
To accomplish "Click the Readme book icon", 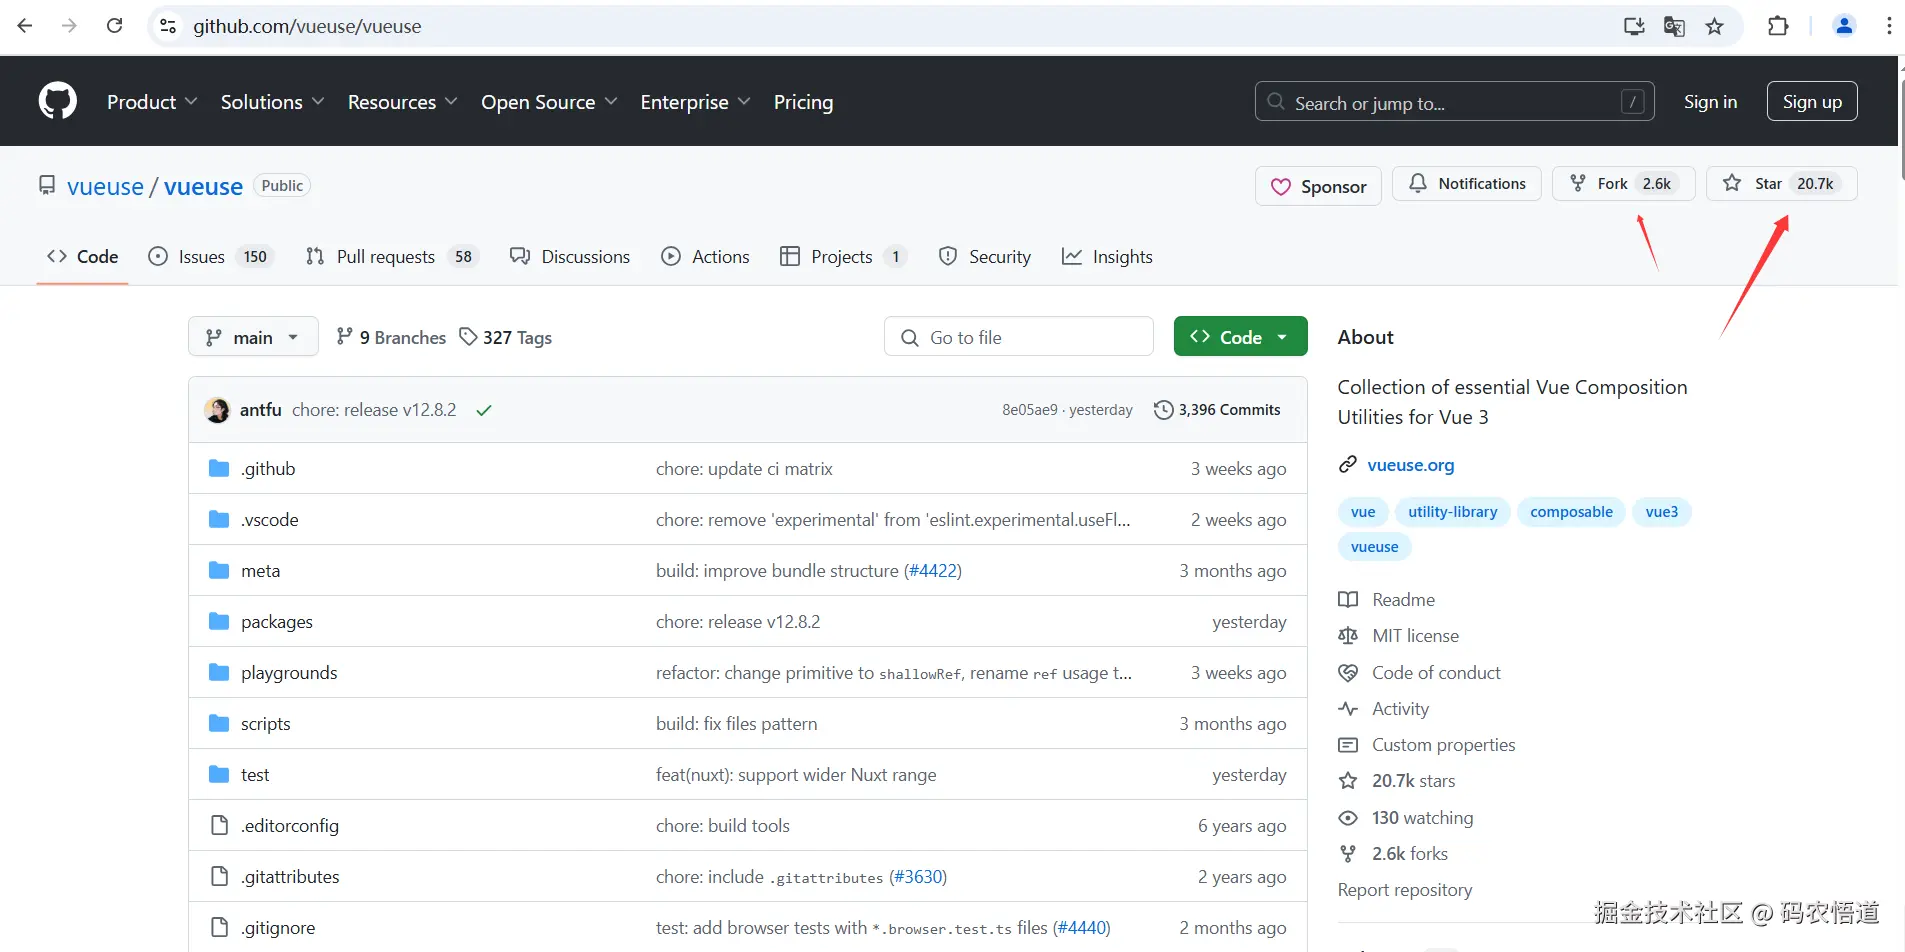I will pos(1348,600).
